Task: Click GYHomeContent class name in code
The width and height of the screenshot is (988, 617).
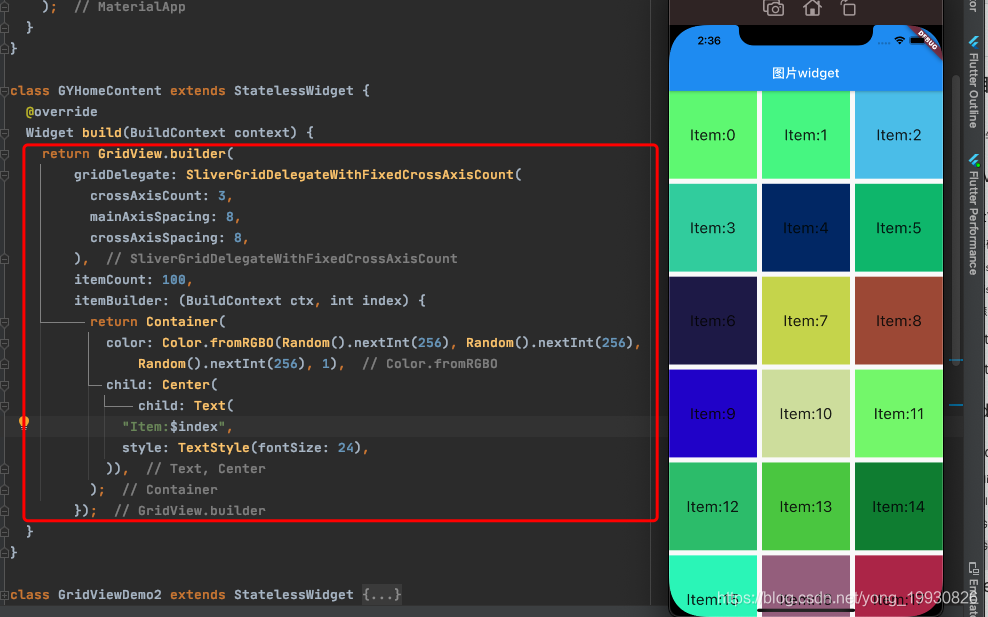Action: point(110,91)
